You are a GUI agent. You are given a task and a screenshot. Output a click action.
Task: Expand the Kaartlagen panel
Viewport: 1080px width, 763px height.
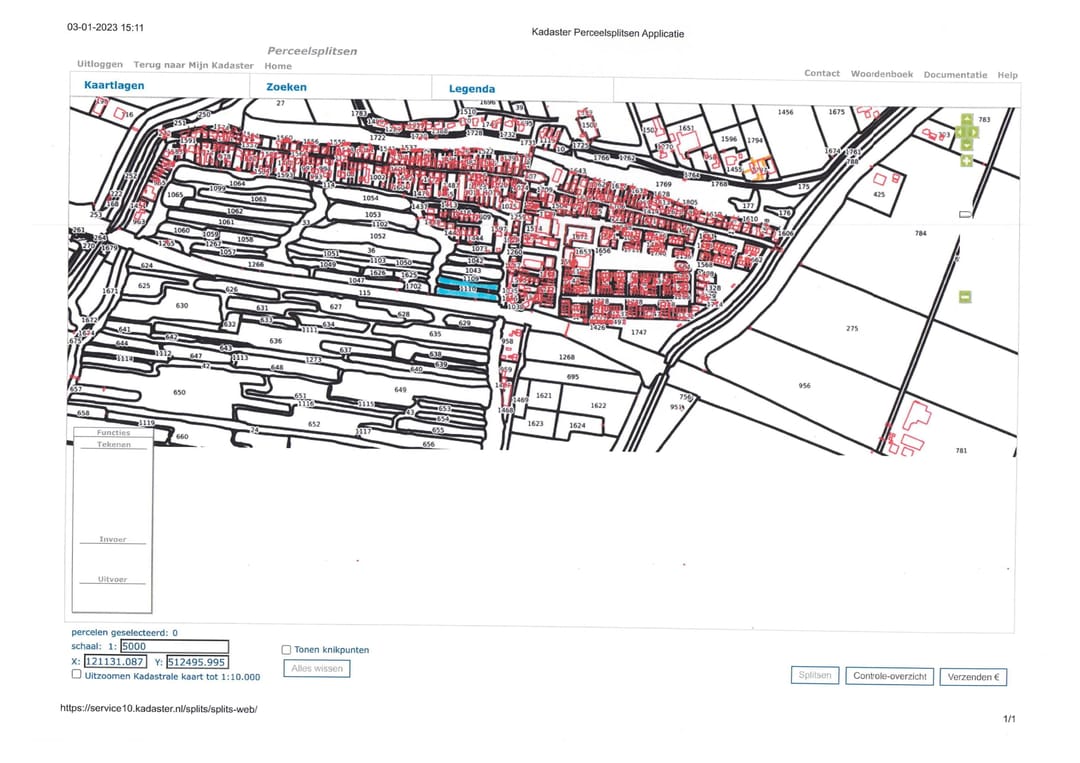coord(114,86)
